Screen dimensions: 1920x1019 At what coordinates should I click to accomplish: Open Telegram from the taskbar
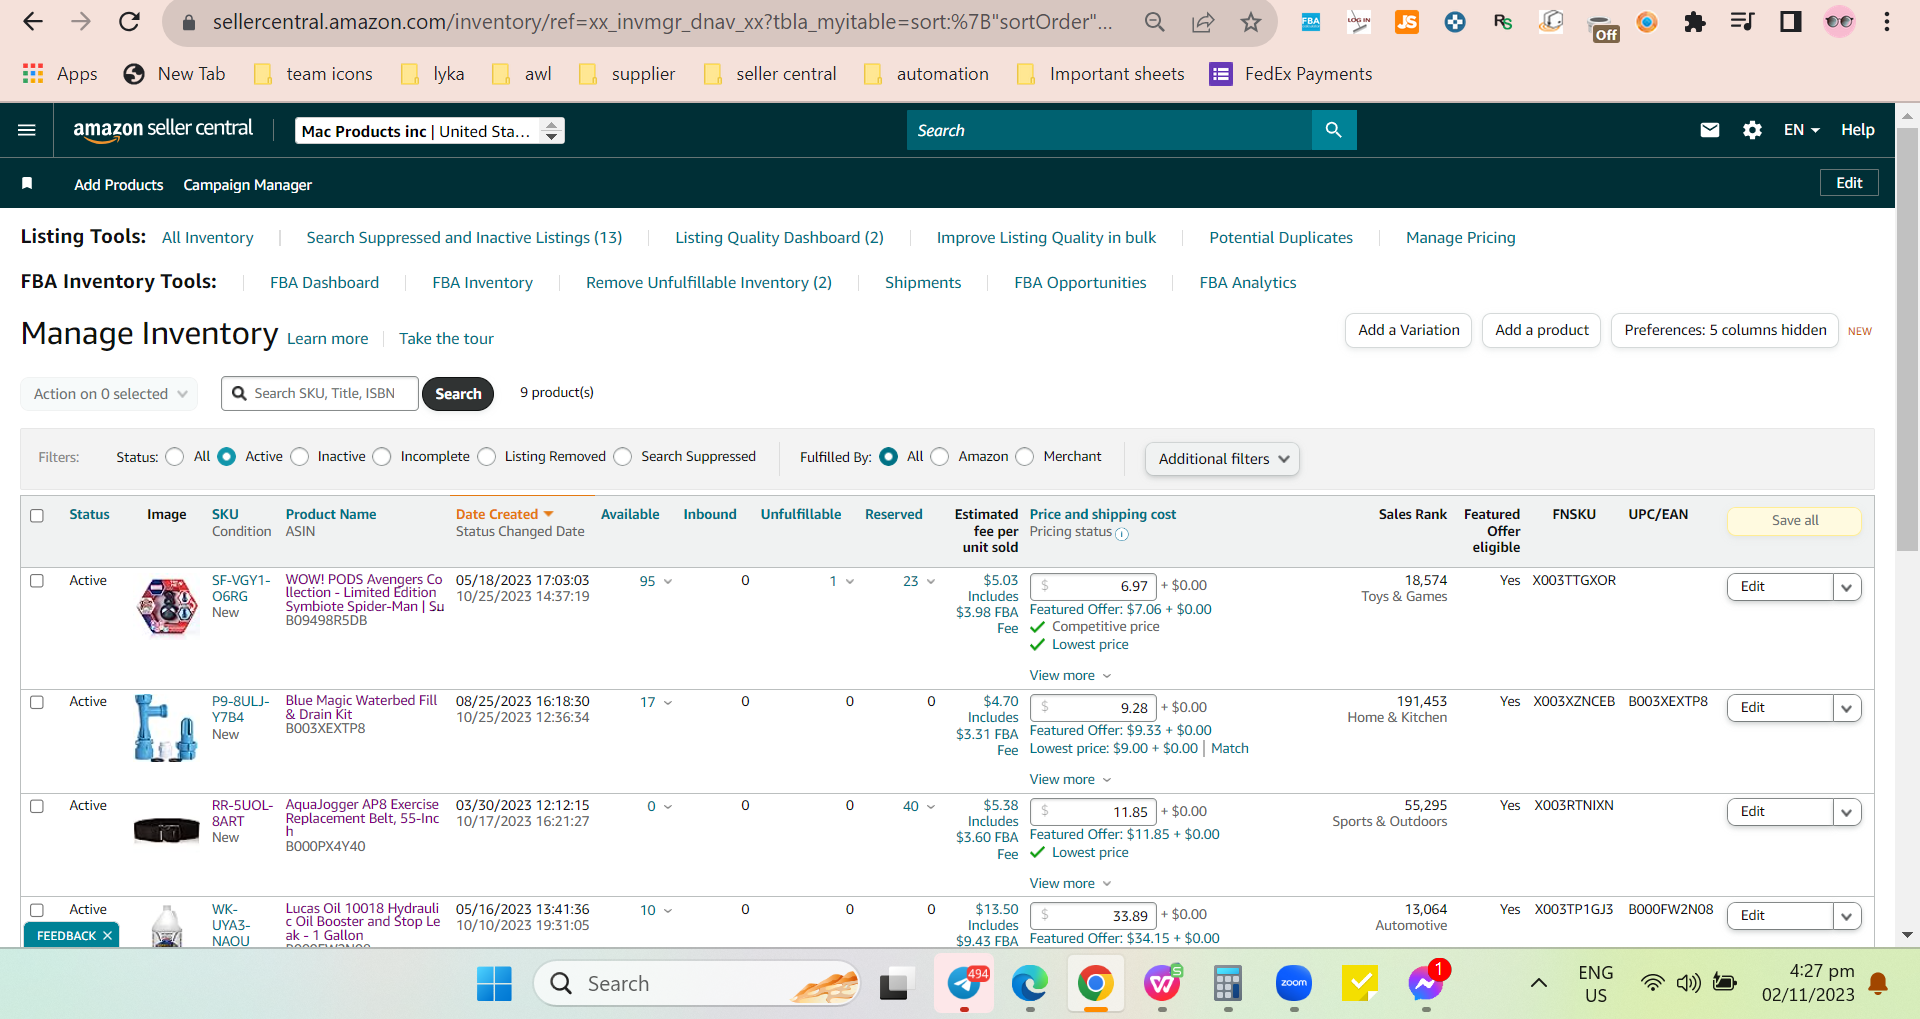(964, 984)
